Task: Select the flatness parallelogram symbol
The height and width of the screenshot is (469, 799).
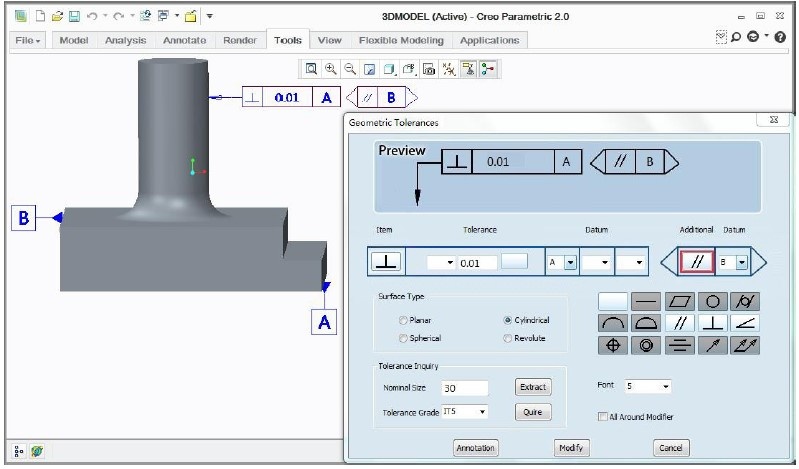Action: click(x=680, y=302)
